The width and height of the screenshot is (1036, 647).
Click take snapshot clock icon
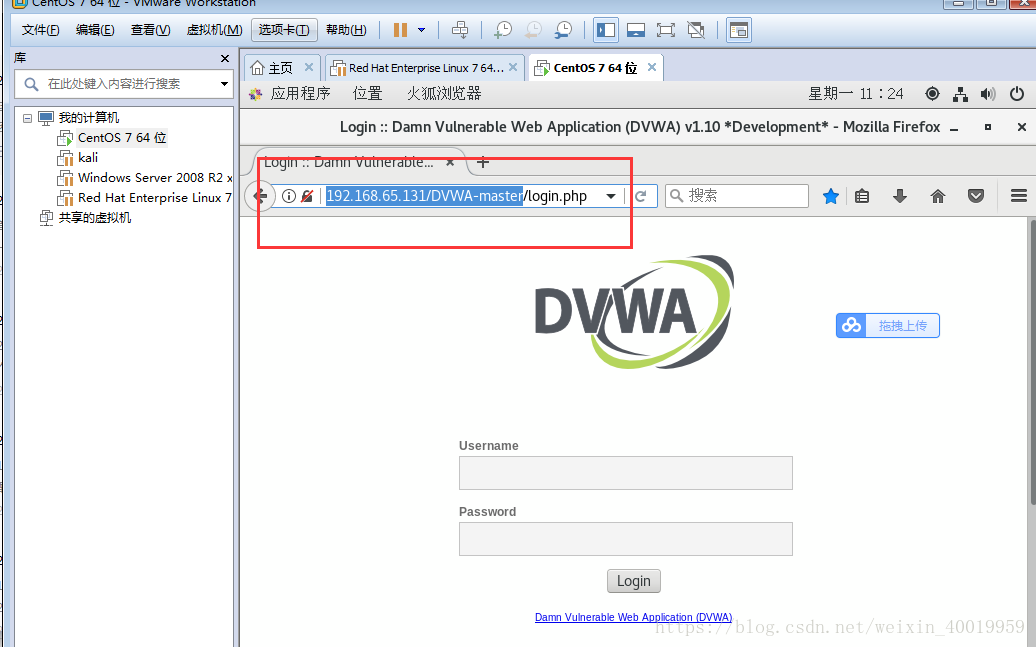(x=503, y=30)
